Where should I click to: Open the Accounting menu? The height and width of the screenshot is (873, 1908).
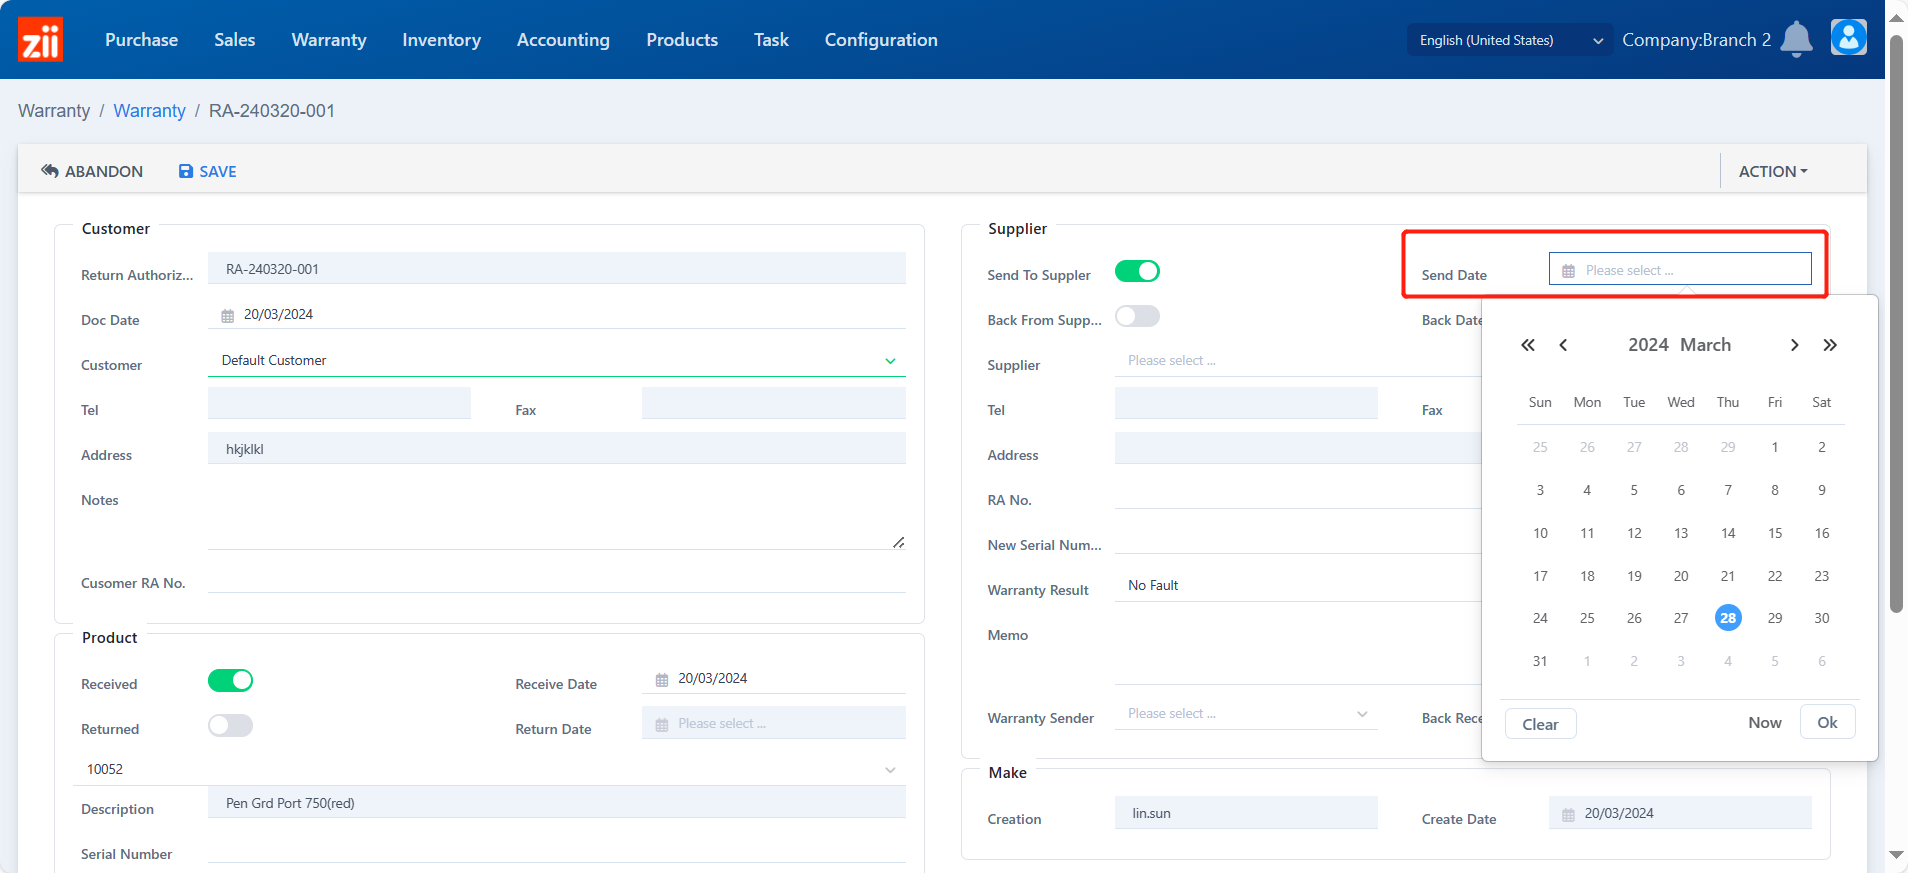[563, 40]
